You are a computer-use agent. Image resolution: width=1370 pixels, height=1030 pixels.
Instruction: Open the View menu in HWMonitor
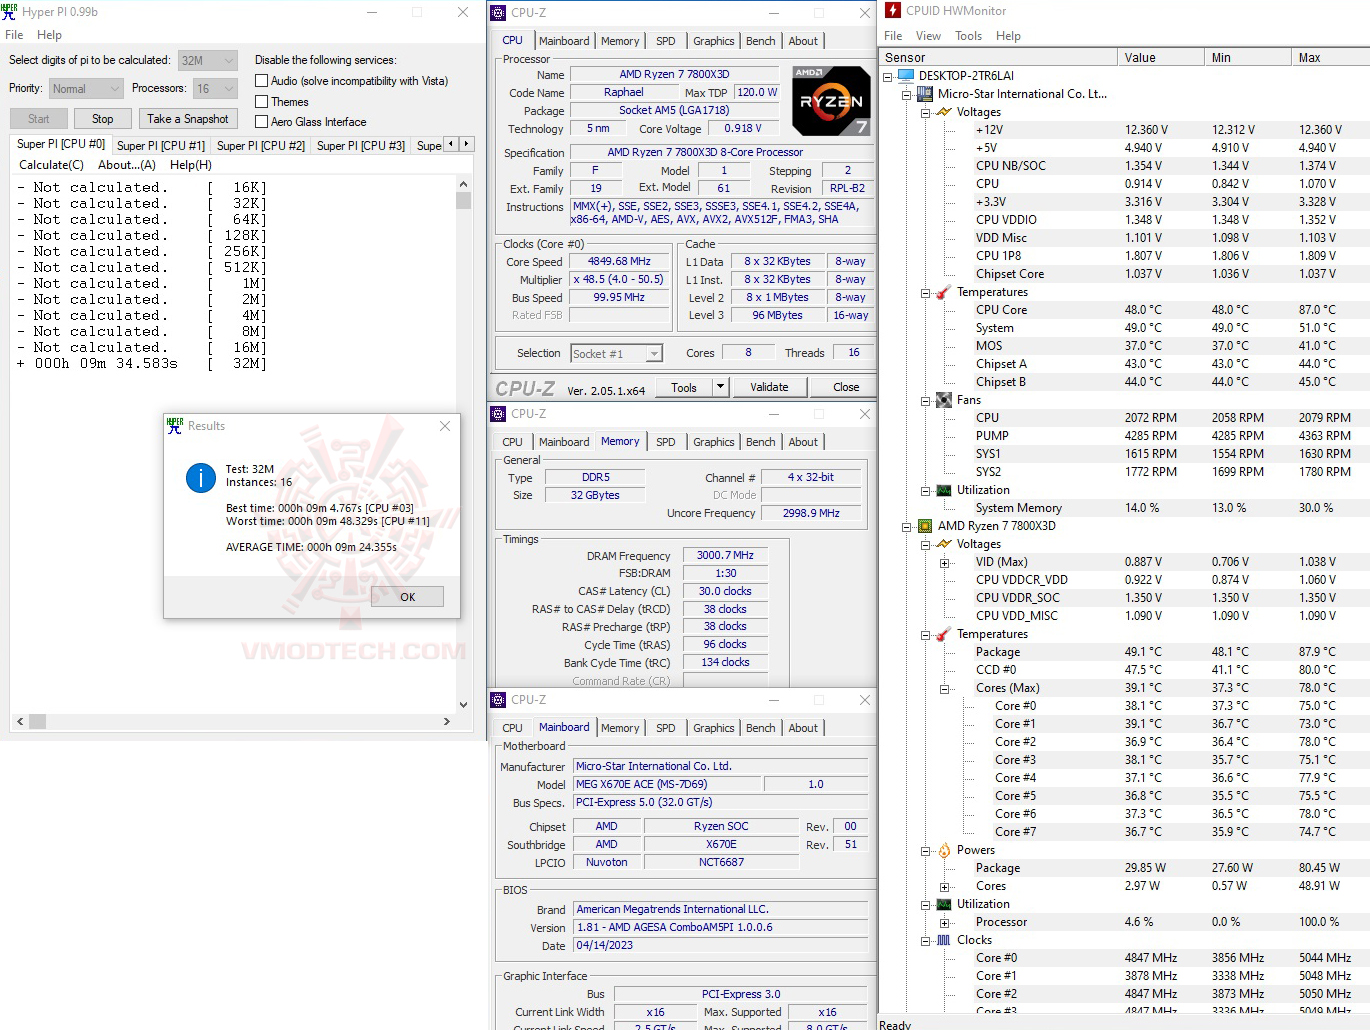[x=928, y=36]
